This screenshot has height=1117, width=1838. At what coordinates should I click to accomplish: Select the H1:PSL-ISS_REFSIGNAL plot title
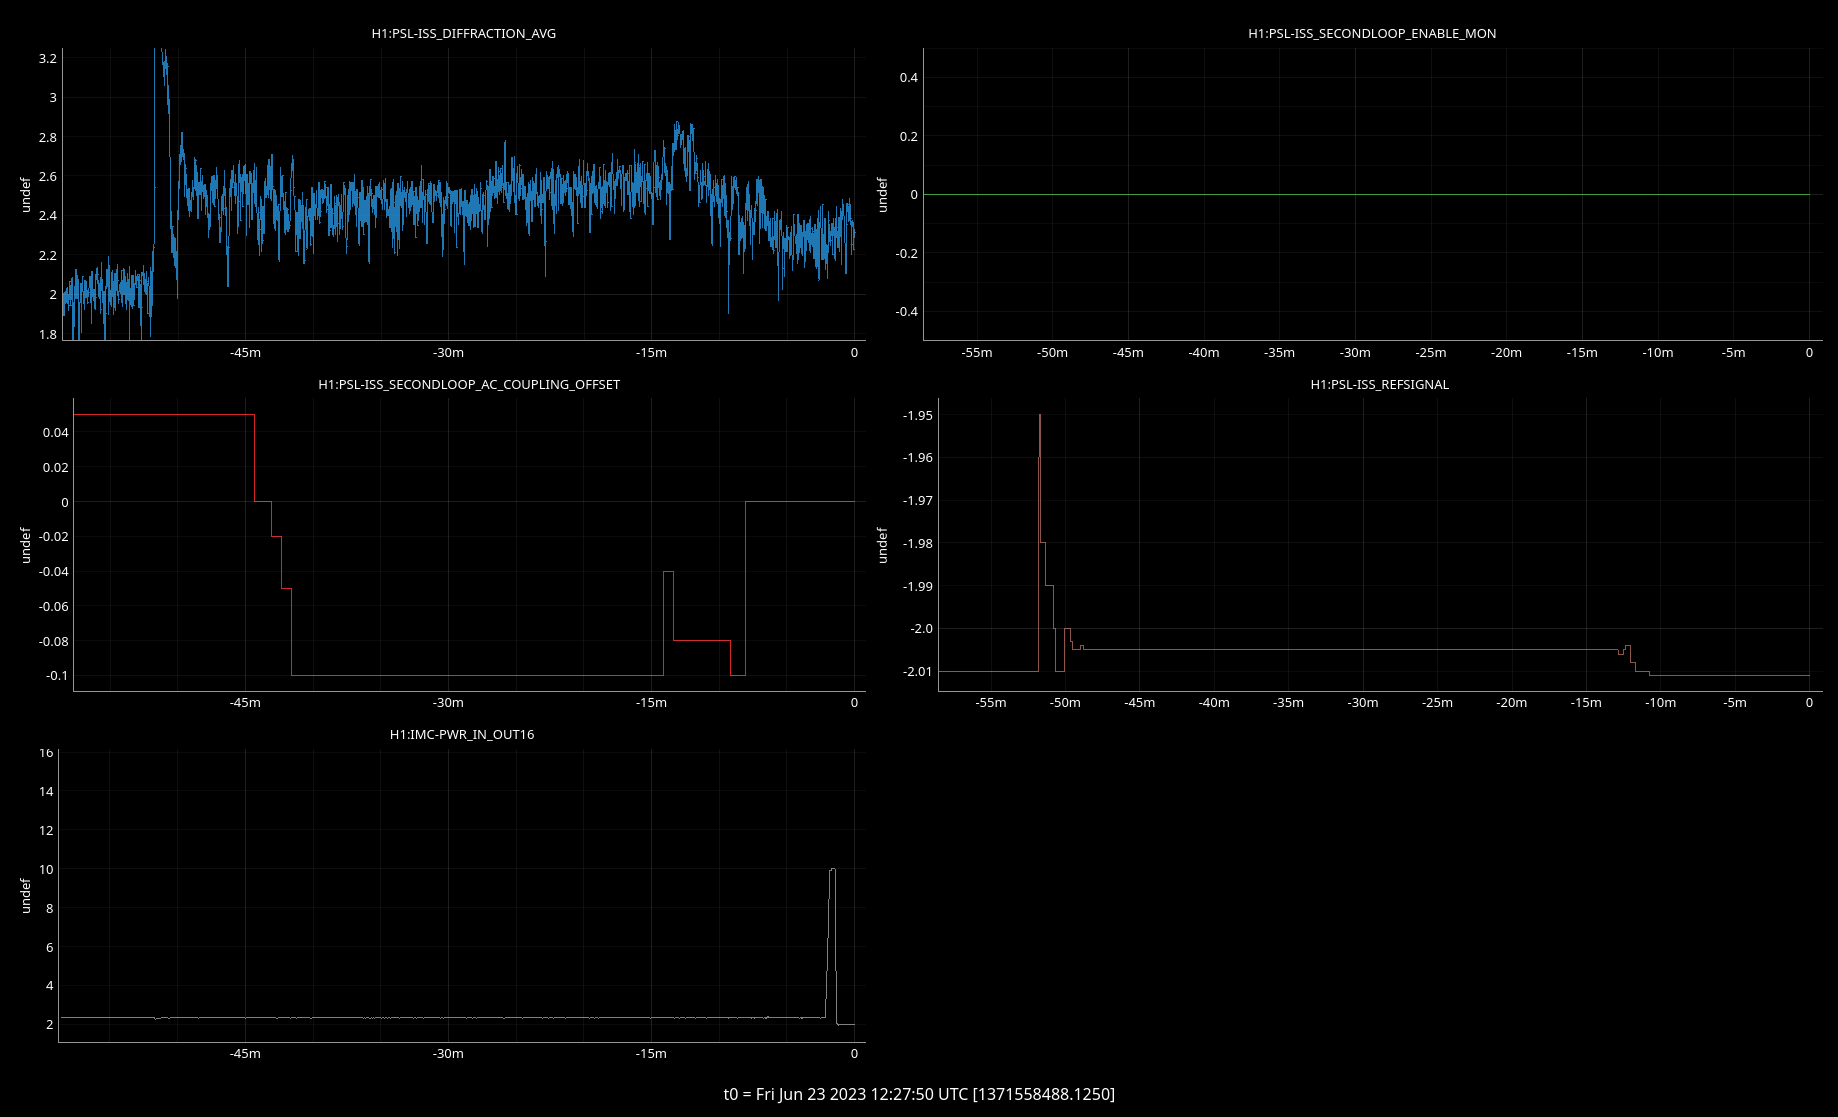click(1379, 384)
